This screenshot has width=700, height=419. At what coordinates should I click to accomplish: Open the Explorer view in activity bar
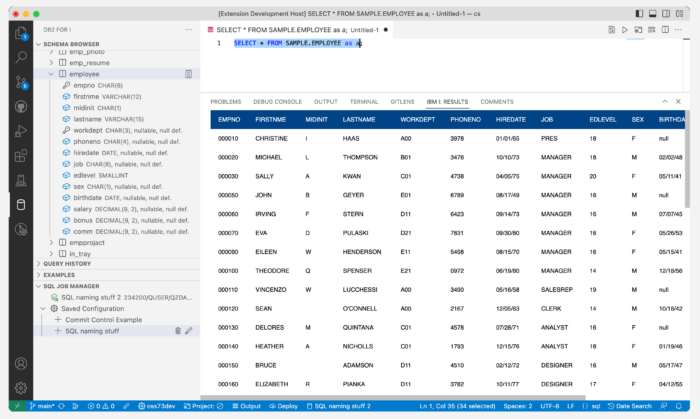21,33
